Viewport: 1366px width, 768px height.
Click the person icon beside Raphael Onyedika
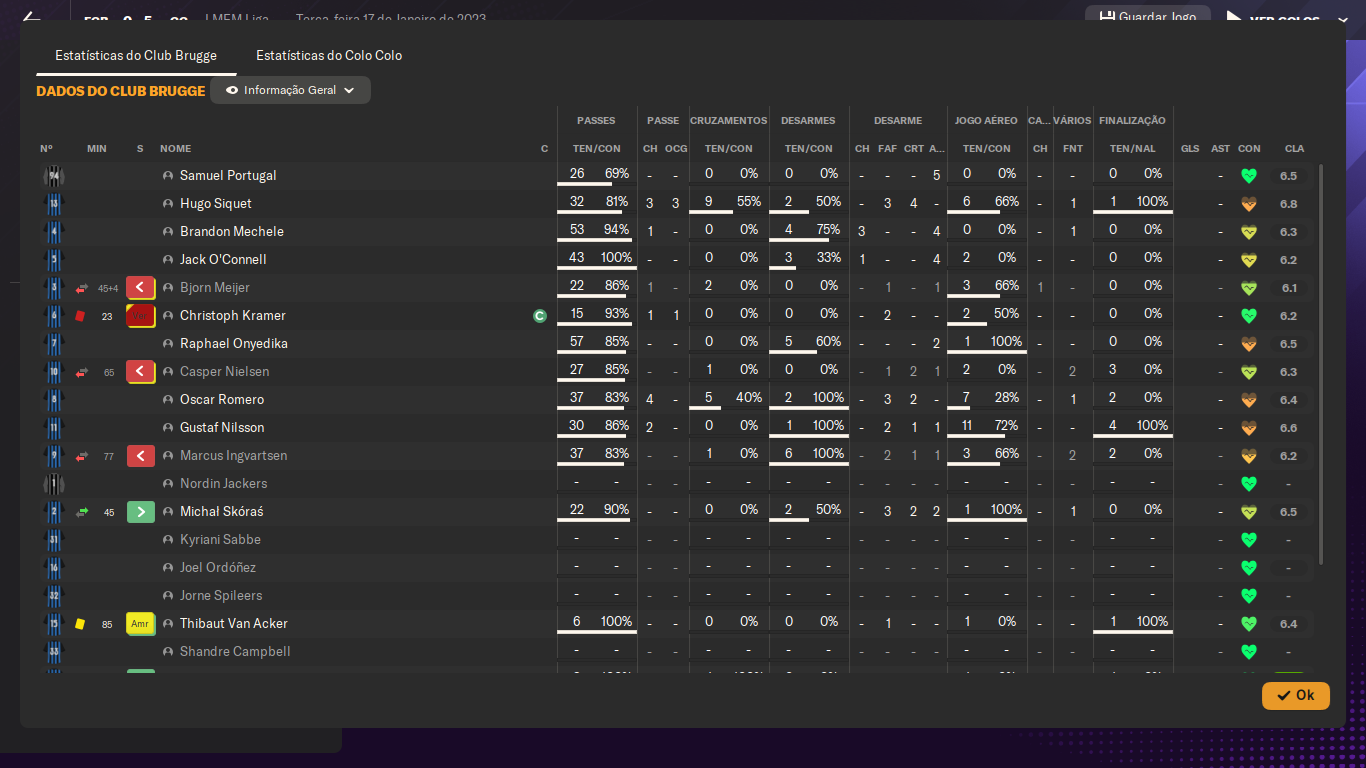[168, 344]
